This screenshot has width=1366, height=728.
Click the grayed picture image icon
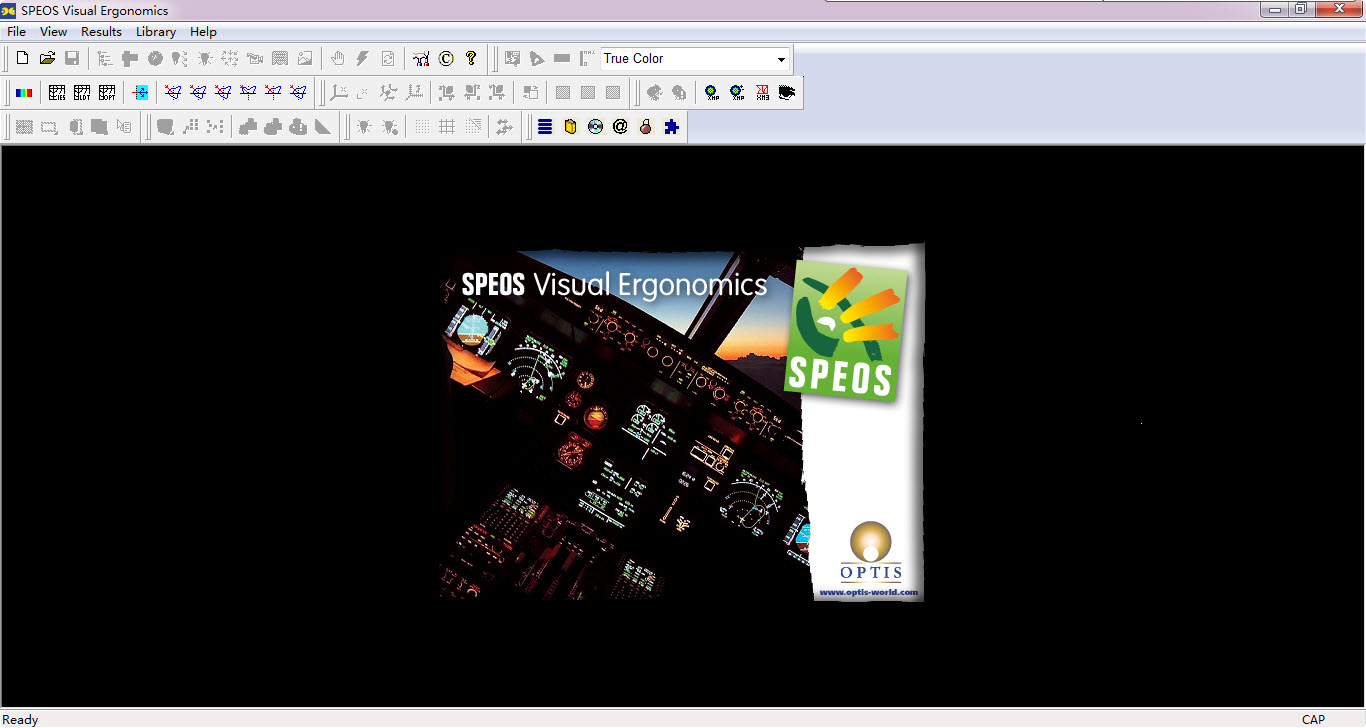[x=305, y=59]
